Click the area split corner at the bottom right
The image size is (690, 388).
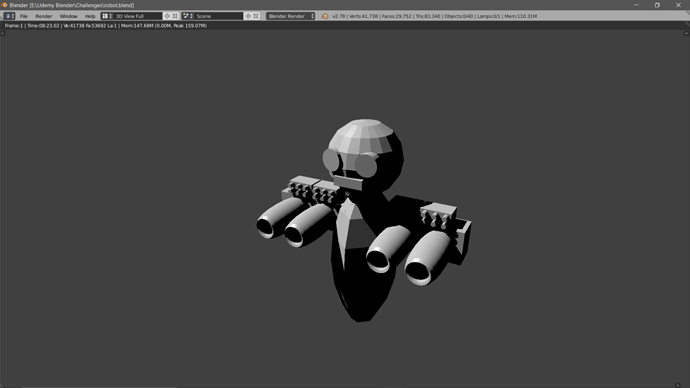[x=678, y=385]
